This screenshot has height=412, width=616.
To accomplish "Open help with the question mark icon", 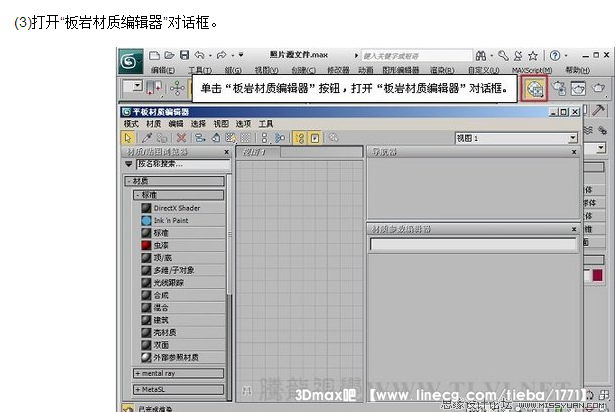I will [555, 56].
